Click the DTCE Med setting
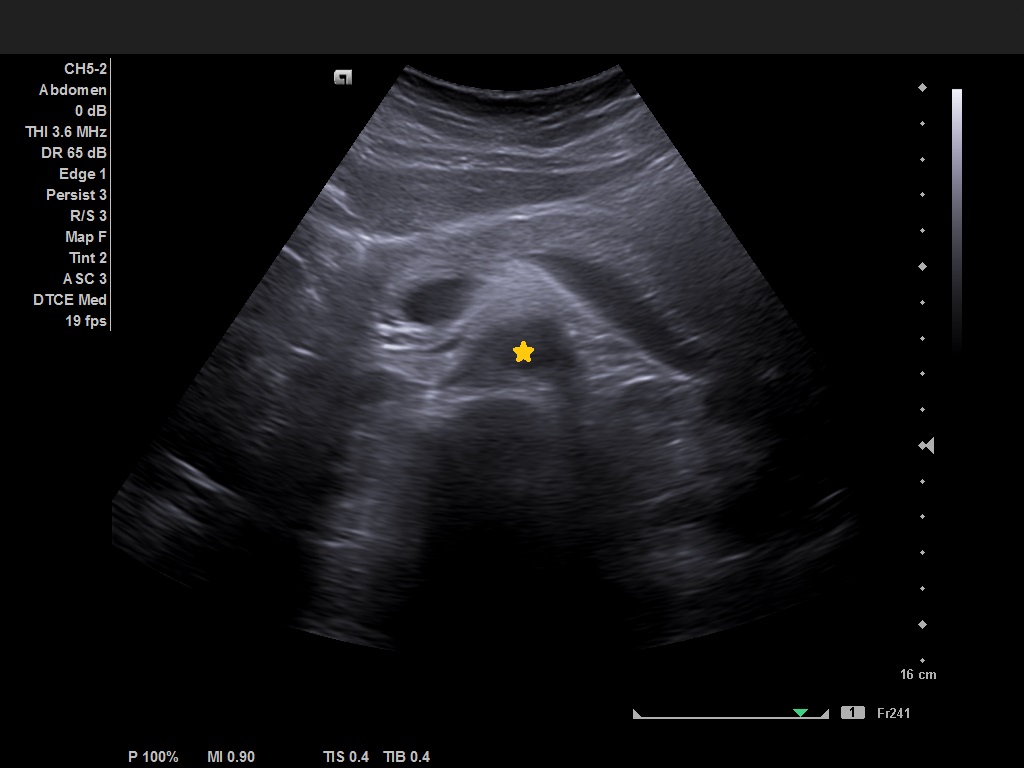 (70, 300)
